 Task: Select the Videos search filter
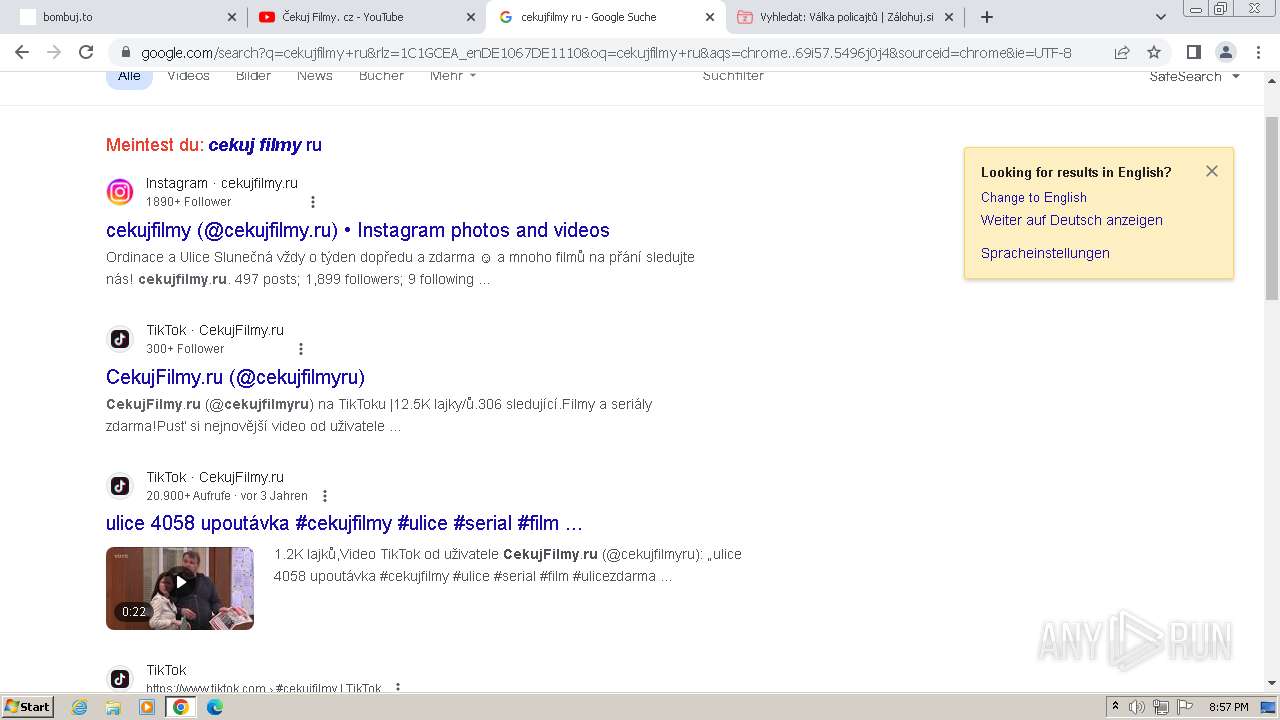(x=188, y=76)
